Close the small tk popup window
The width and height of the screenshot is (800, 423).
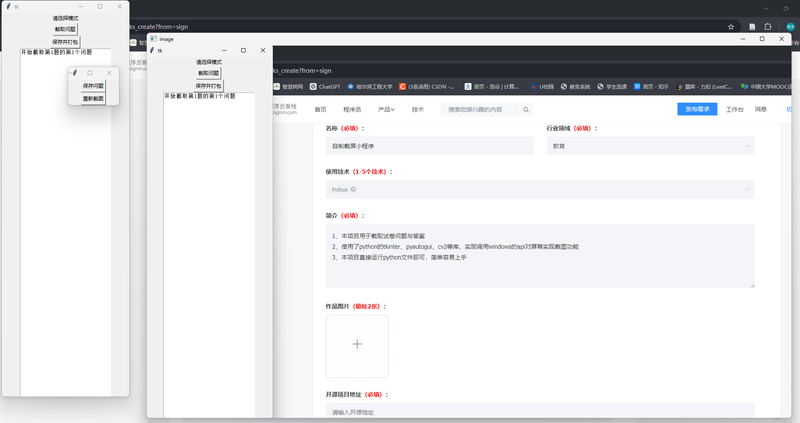coord(109,73)
